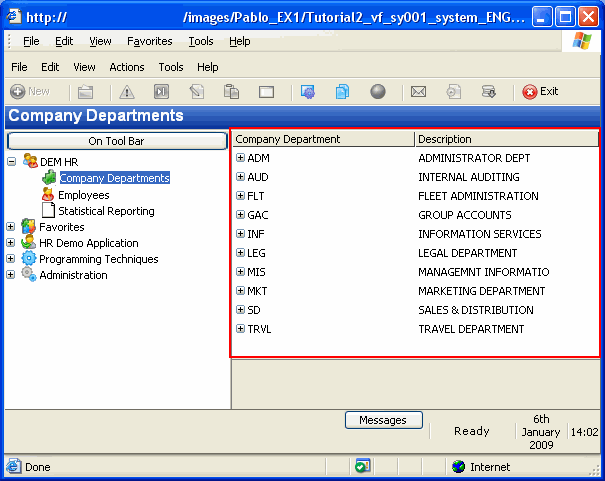Click the HR Demo Application icon
The image size is (605, 481).
coord(28,242)
